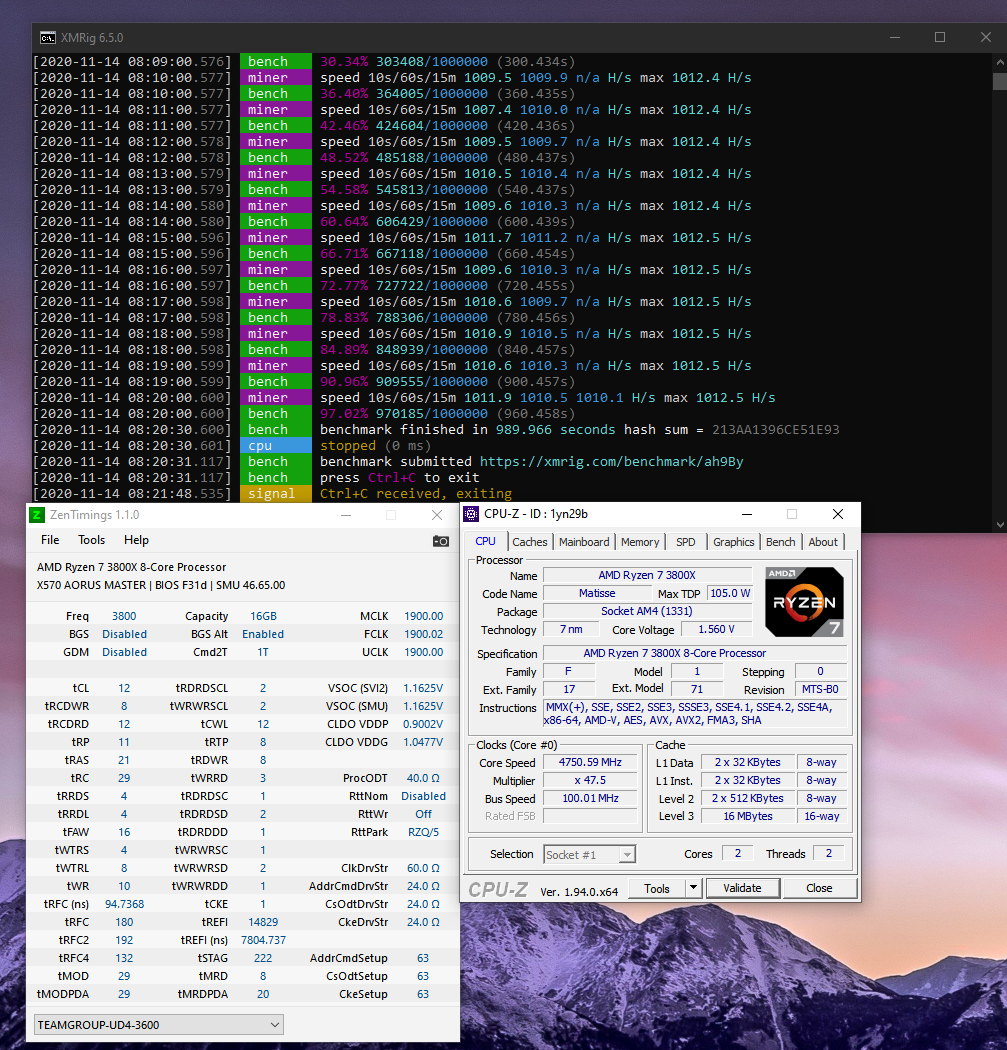The height and width of the screenshot is (1050, 1007).
Task: Click the AMD Ryzen 7 logo in CPU-Z
Action: (x=804, y=601)
